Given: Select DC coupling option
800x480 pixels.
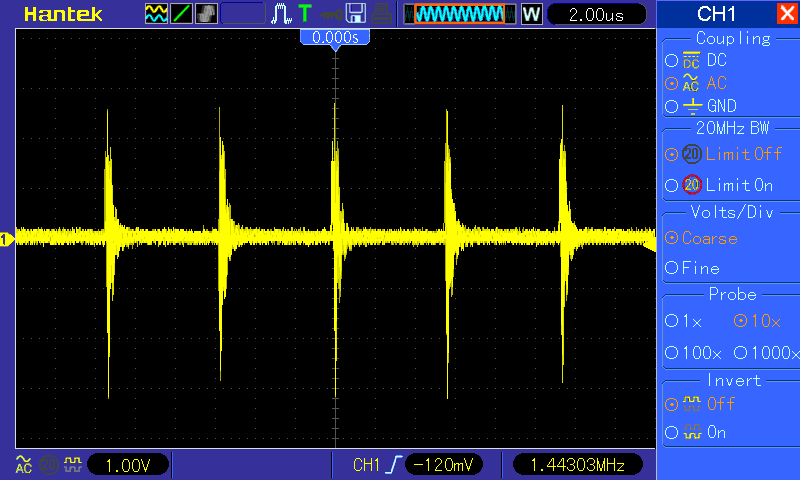Looking at the screenshot, I should tap(696, 60).
